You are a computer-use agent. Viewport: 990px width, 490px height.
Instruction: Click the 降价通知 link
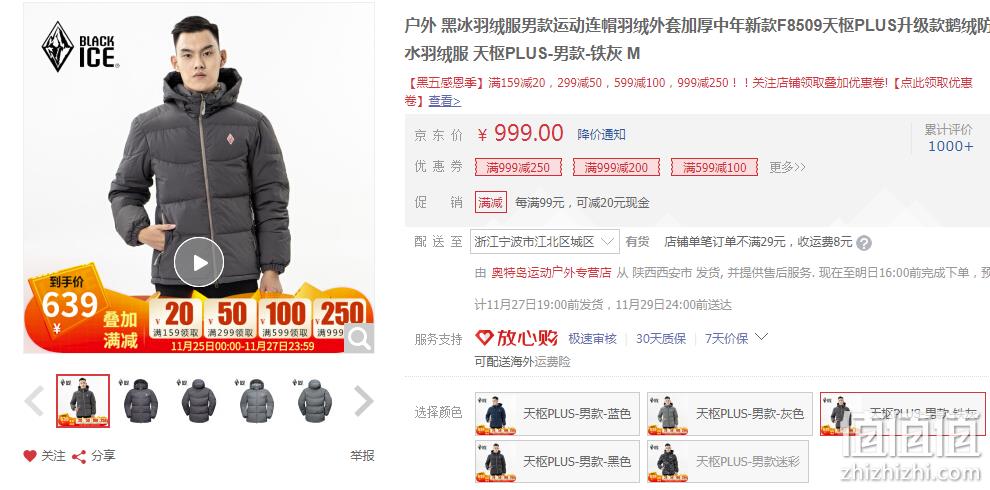pyautogui.click(x=601, y=134)
